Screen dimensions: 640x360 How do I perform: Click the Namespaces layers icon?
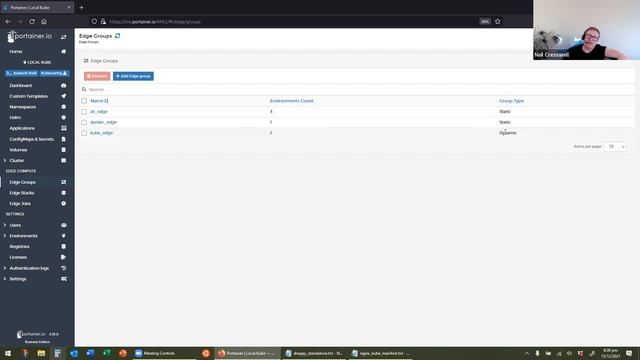64,107
